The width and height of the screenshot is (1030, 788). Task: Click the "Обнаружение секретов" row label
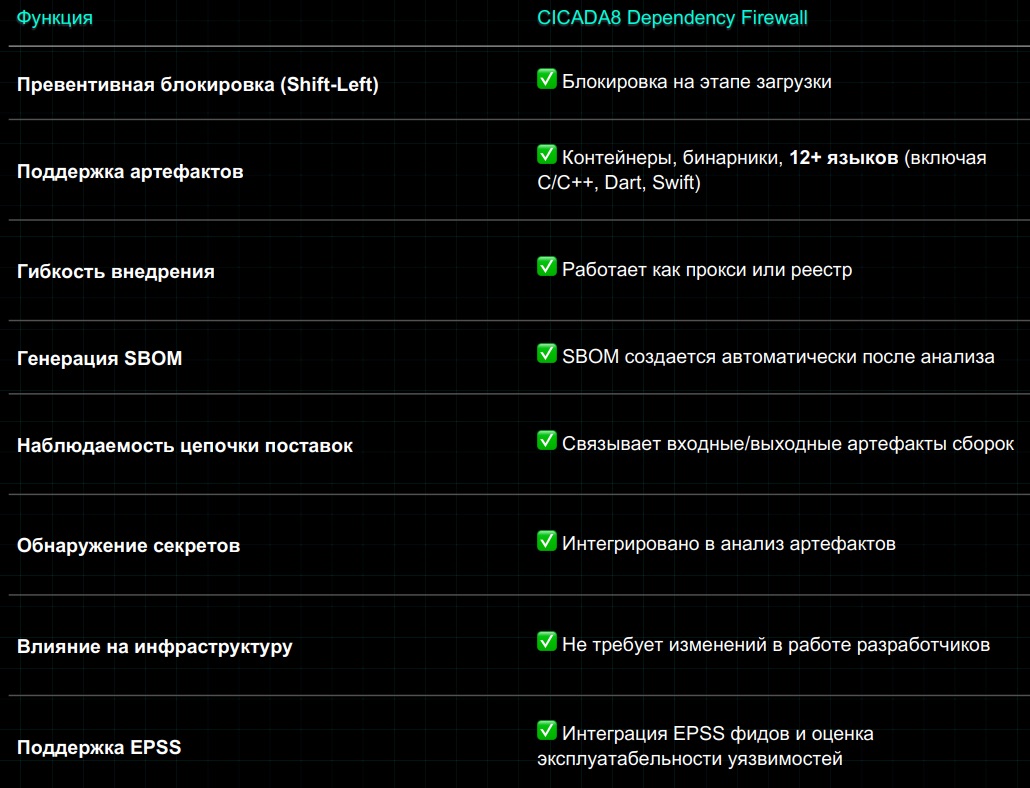coord(129,546)
